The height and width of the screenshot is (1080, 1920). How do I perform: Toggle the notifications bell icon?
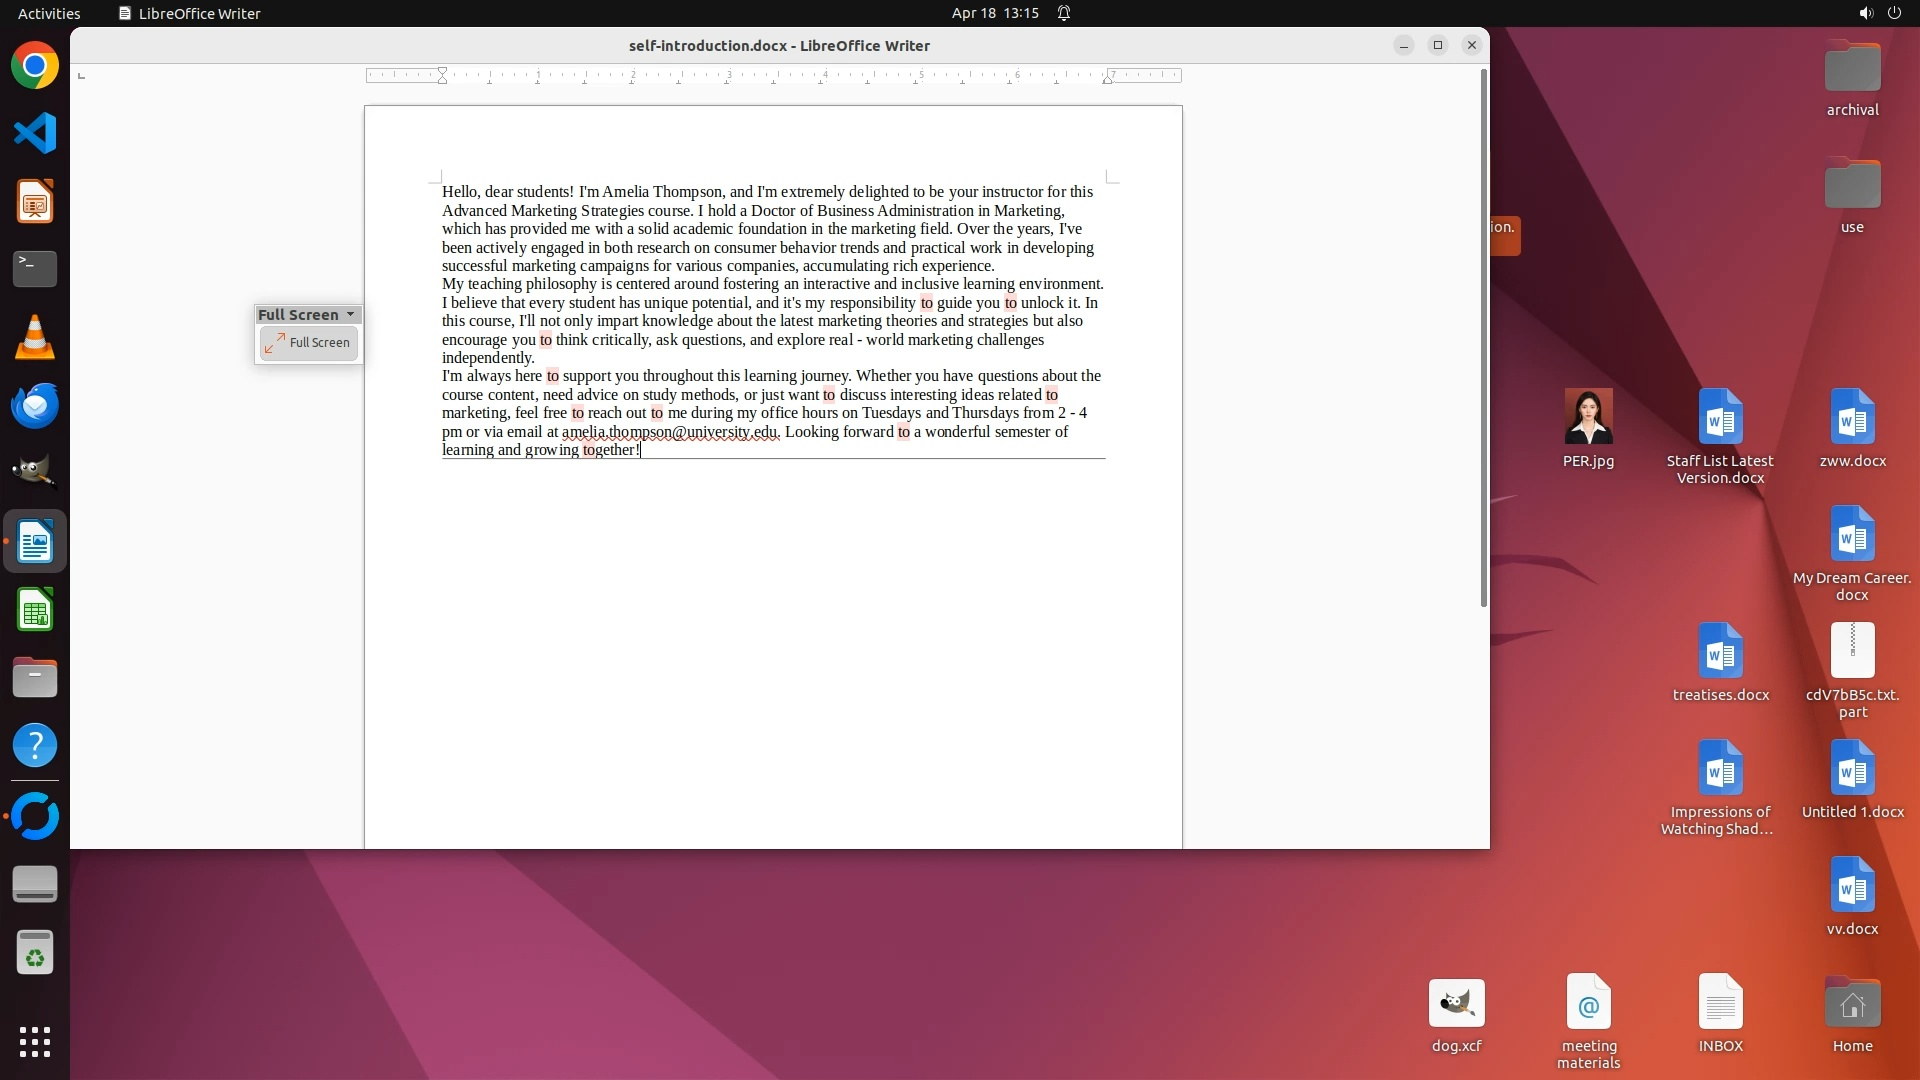click(x=1064, y=13)
